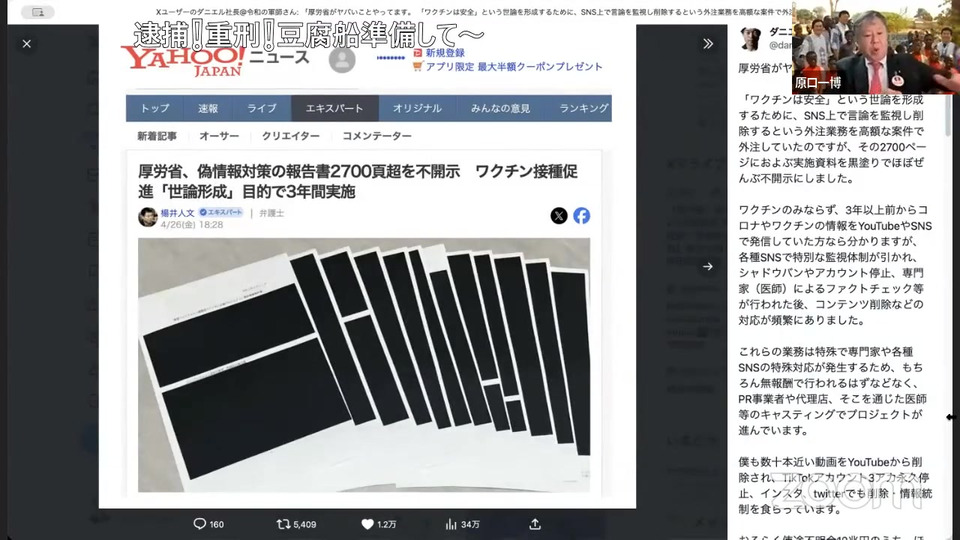This screenshot has width=960, height=540.
Task: Open the redacted documents photo
Action: pos(364,365)
